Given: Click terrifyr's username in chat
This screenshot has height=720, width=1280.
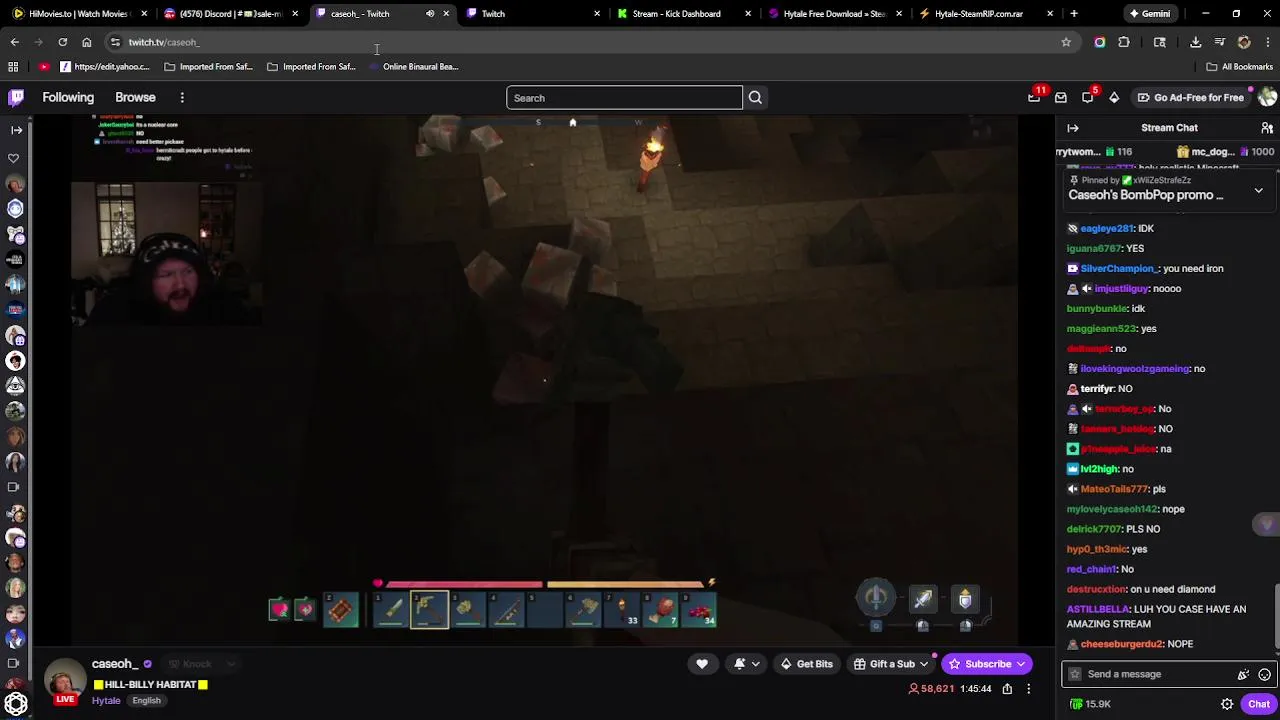Looking at the screenshot, I should pyautogui.click(x=1097, y=389).
